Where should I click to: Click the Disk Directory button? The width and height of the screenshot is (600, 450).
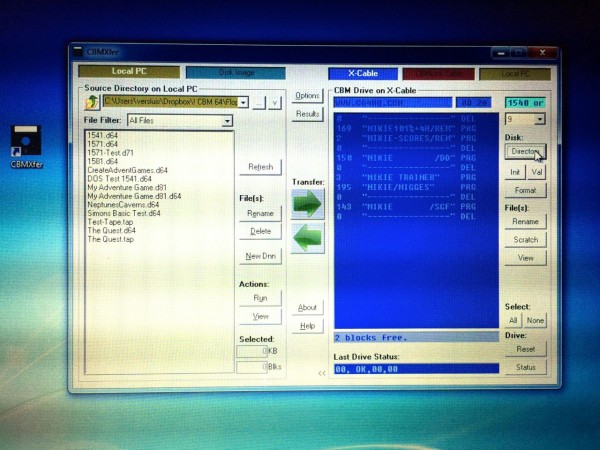click(x=525, y=152)
